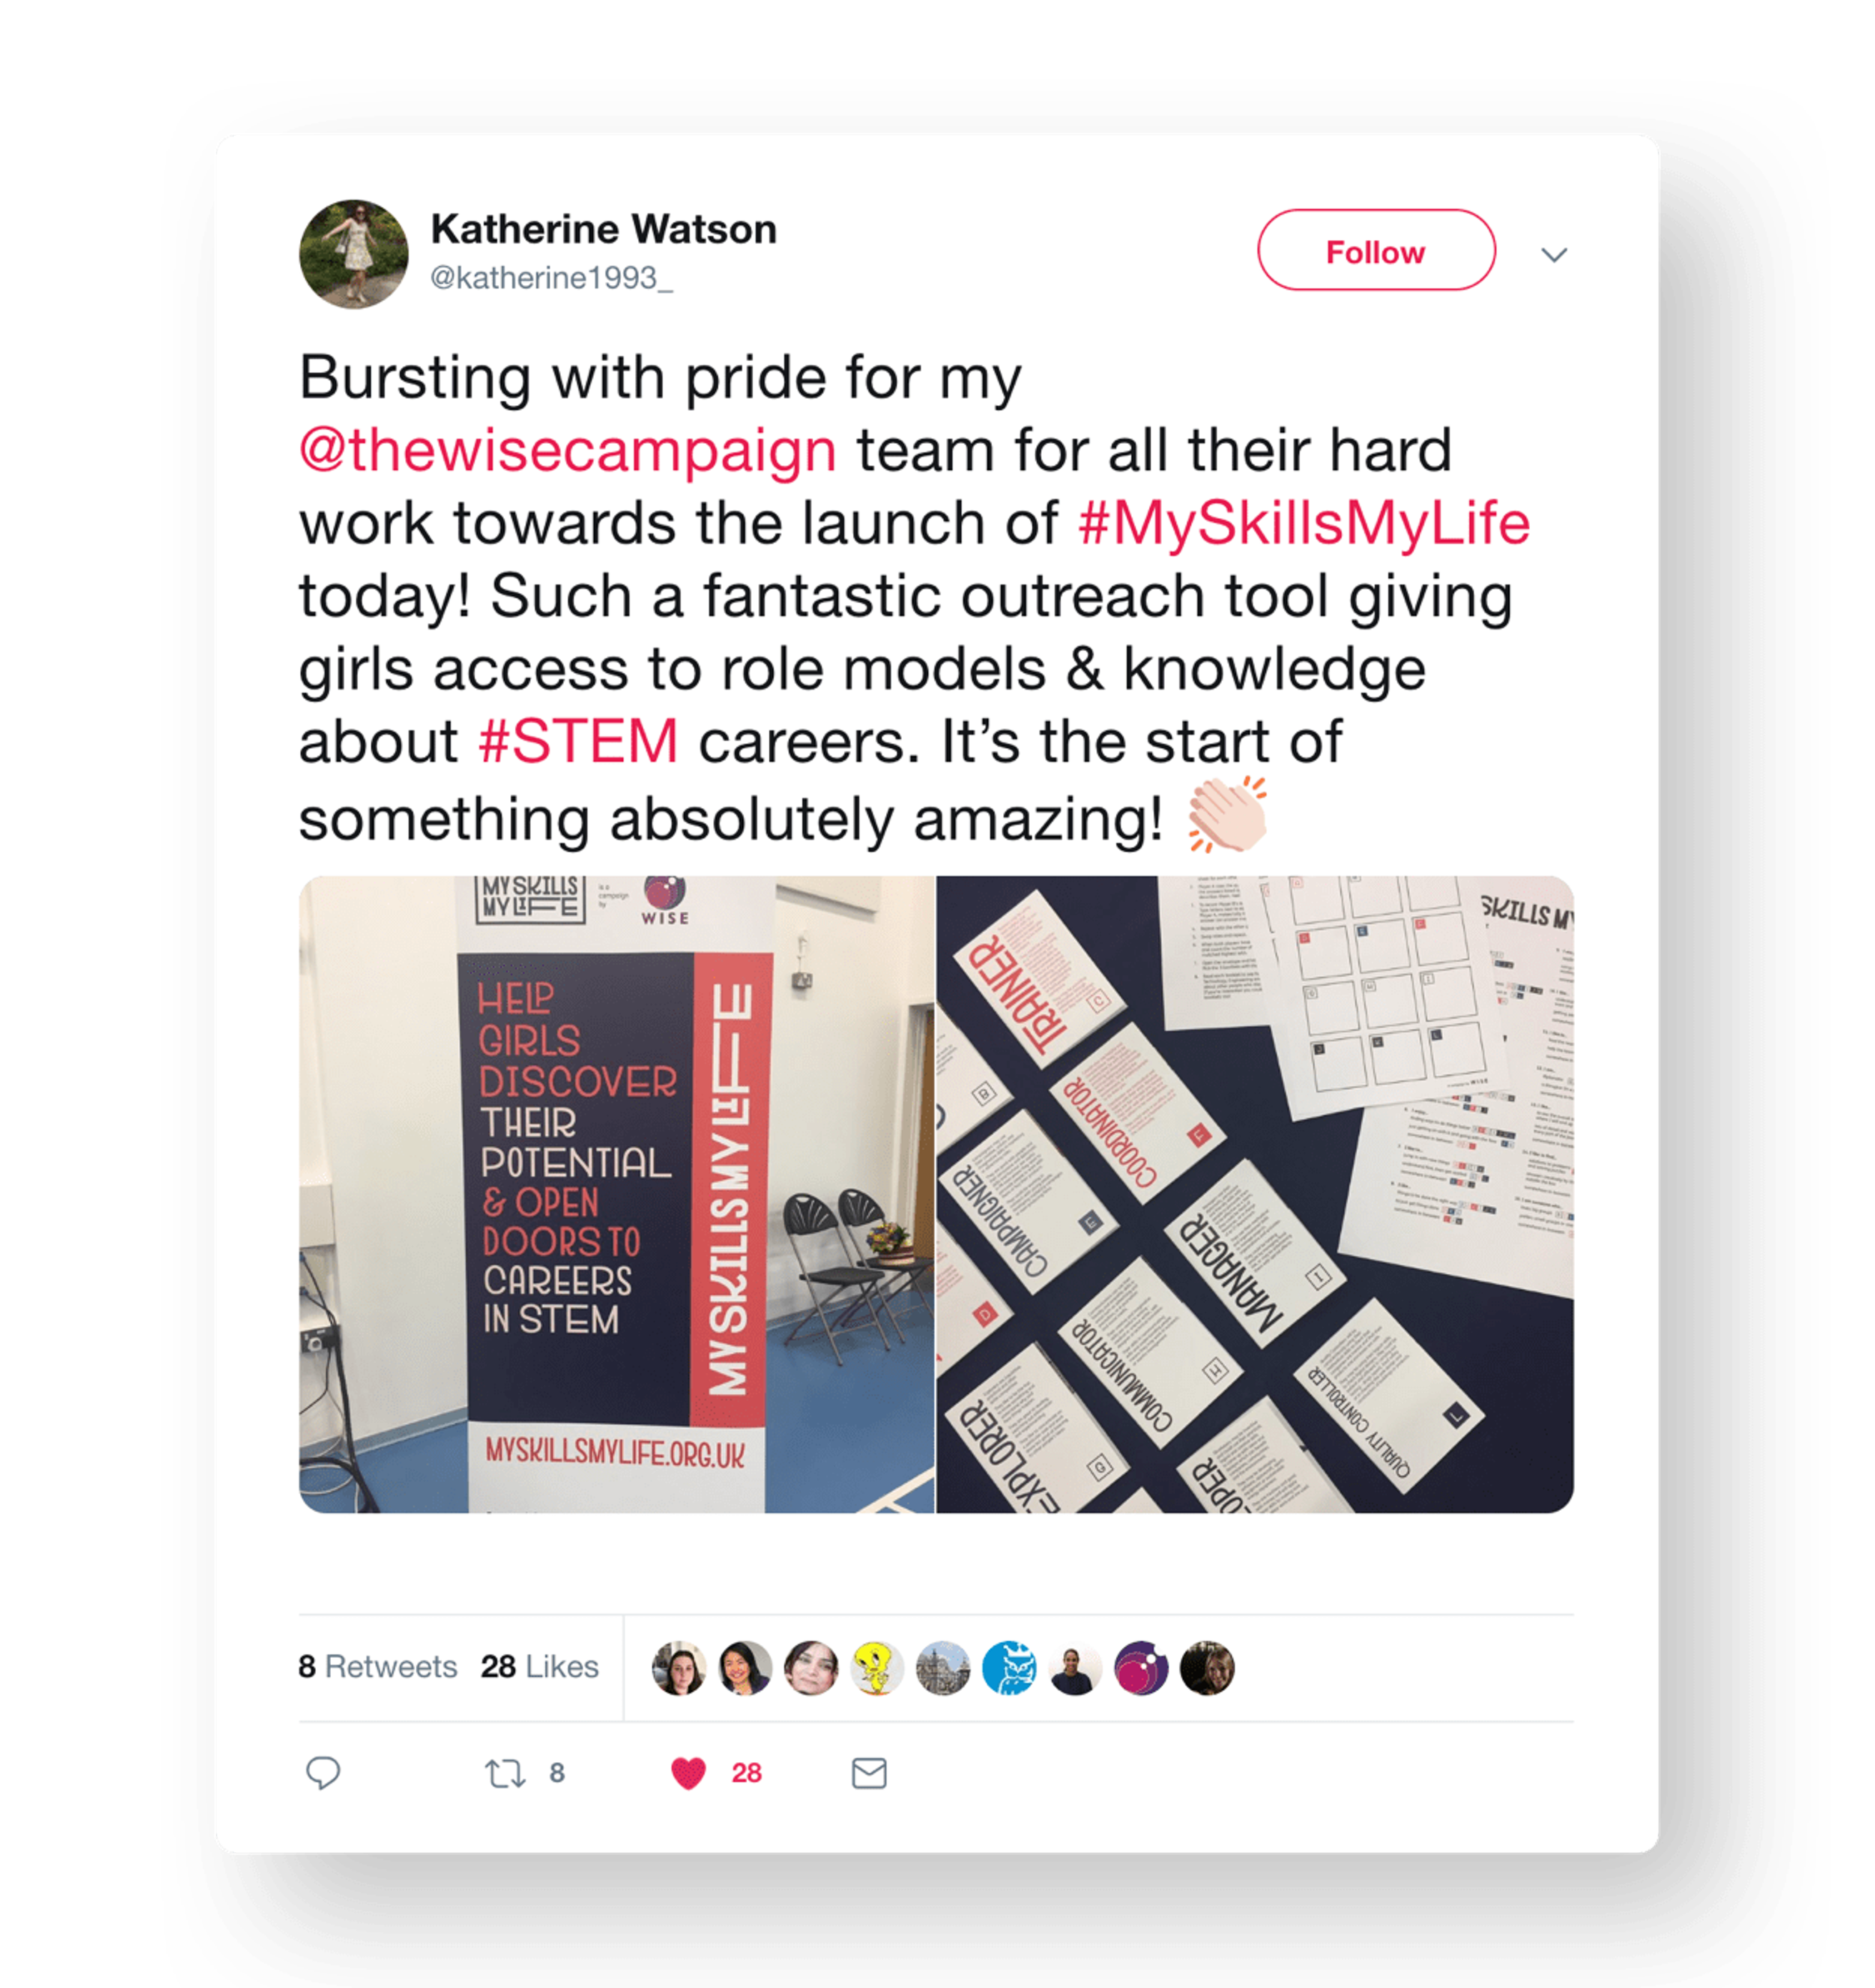Click the first liker avatar in row
1875x1988 pixels.
point(679,1668)
